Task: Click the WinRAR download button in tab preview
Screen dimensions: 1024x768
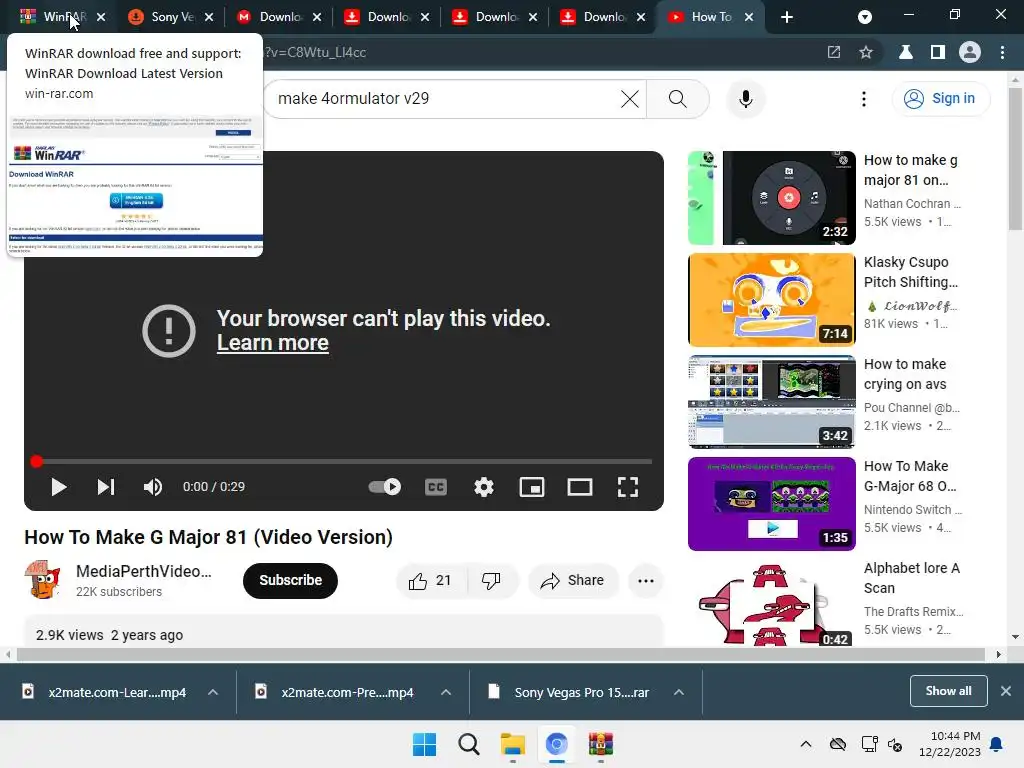Action: point(136,200)
